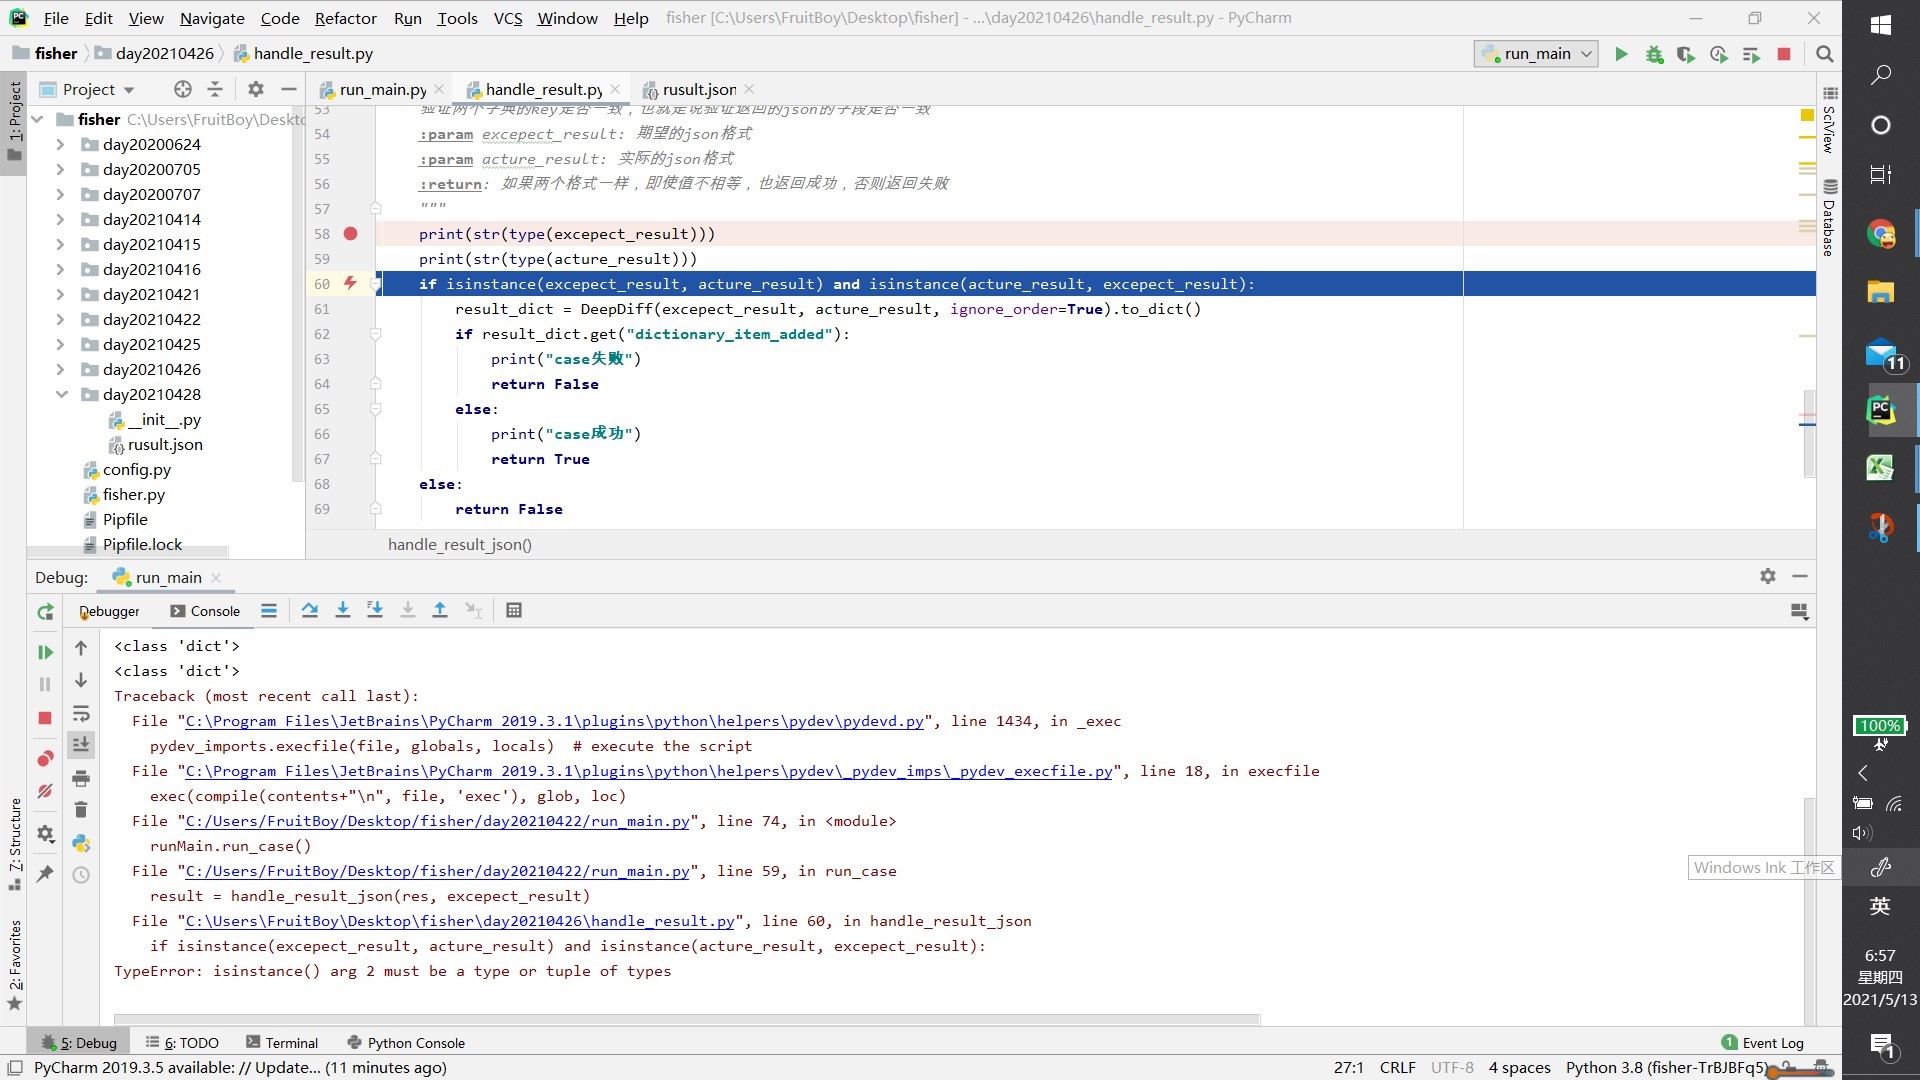The height and width of the screenshot is (1080, 1920).
Task: Open Windows Start menu
Action: pos(1880,25)
